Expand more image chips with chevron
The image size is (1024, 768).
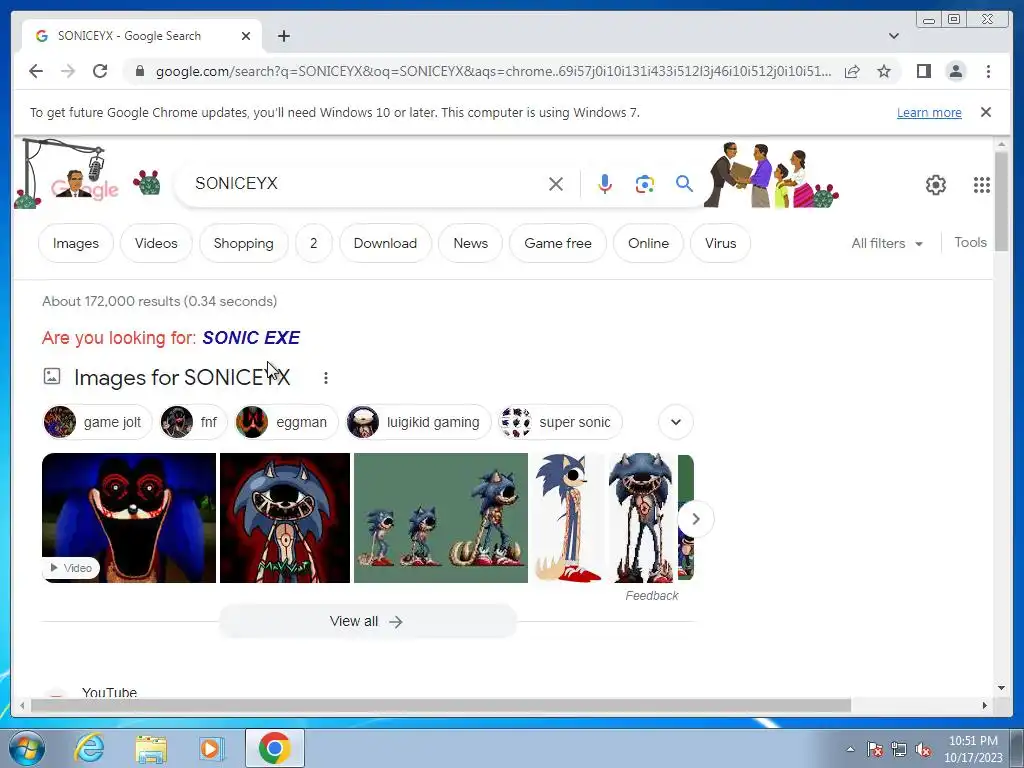coord(676,422)
